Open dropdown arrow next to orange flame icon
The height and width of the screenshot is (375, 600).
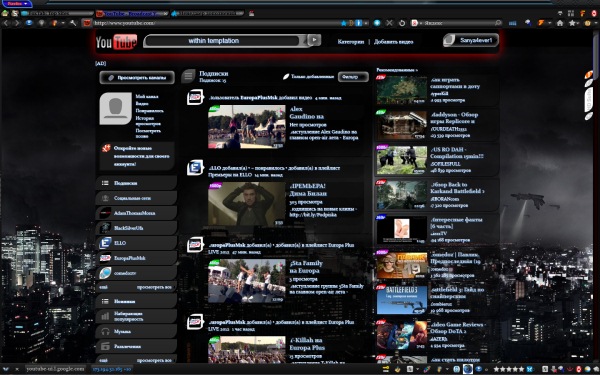(x=63, y=23)
